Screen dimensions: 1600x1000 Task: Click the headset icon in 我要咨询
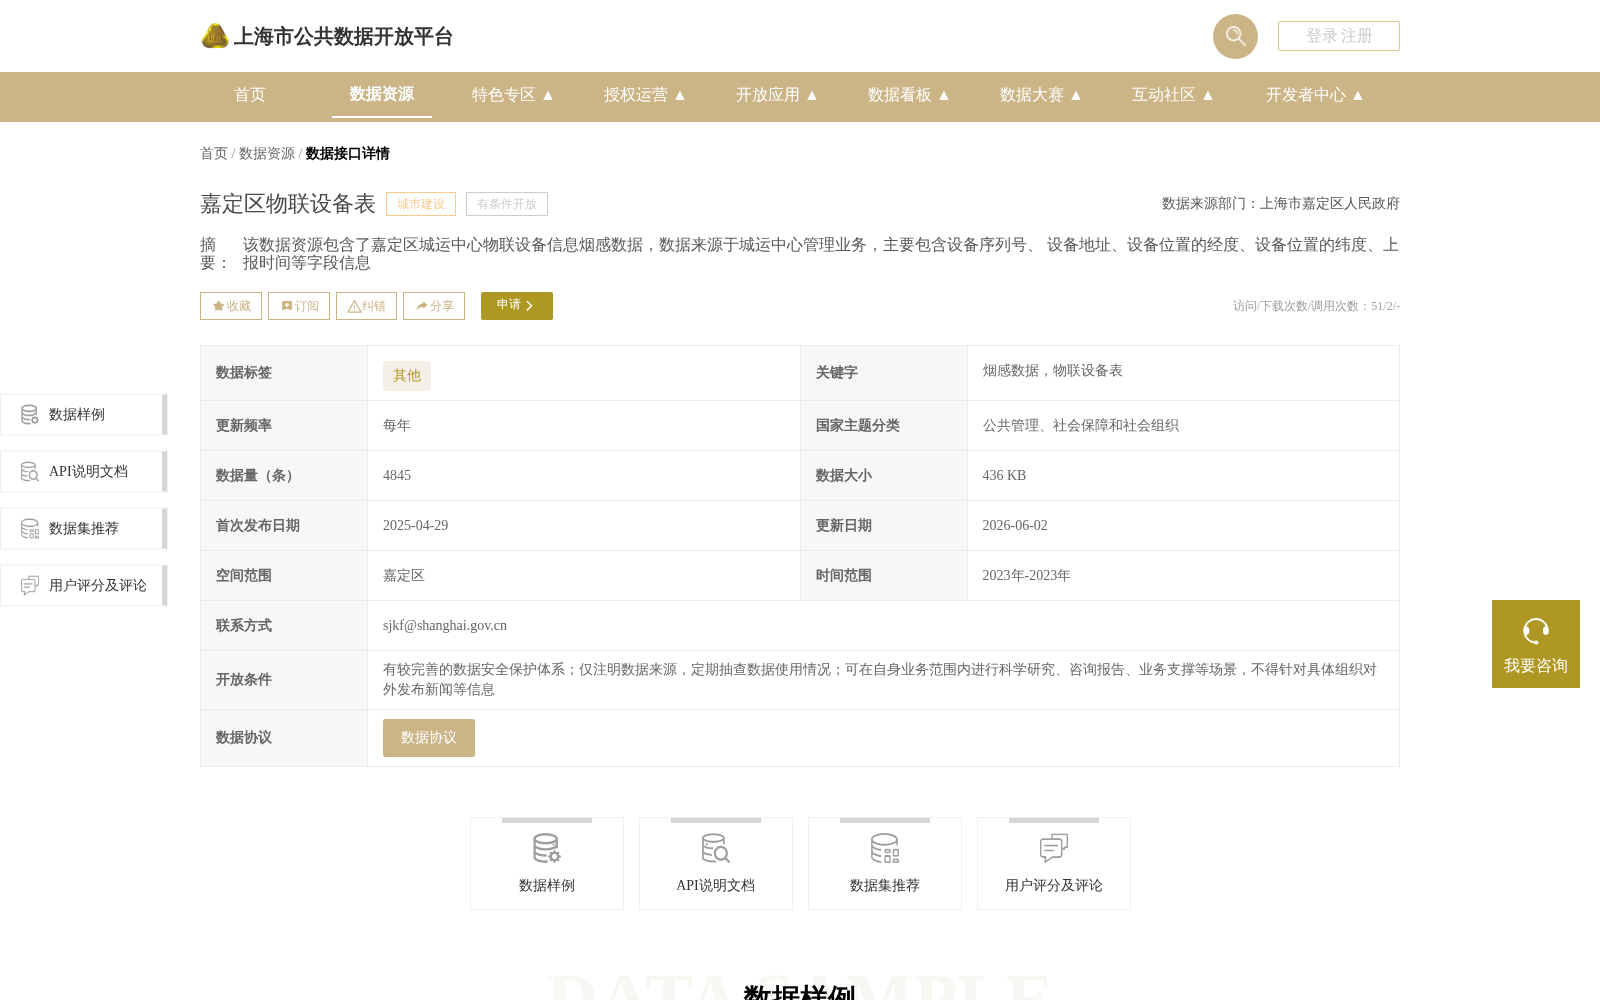(x=1536, y=631)
